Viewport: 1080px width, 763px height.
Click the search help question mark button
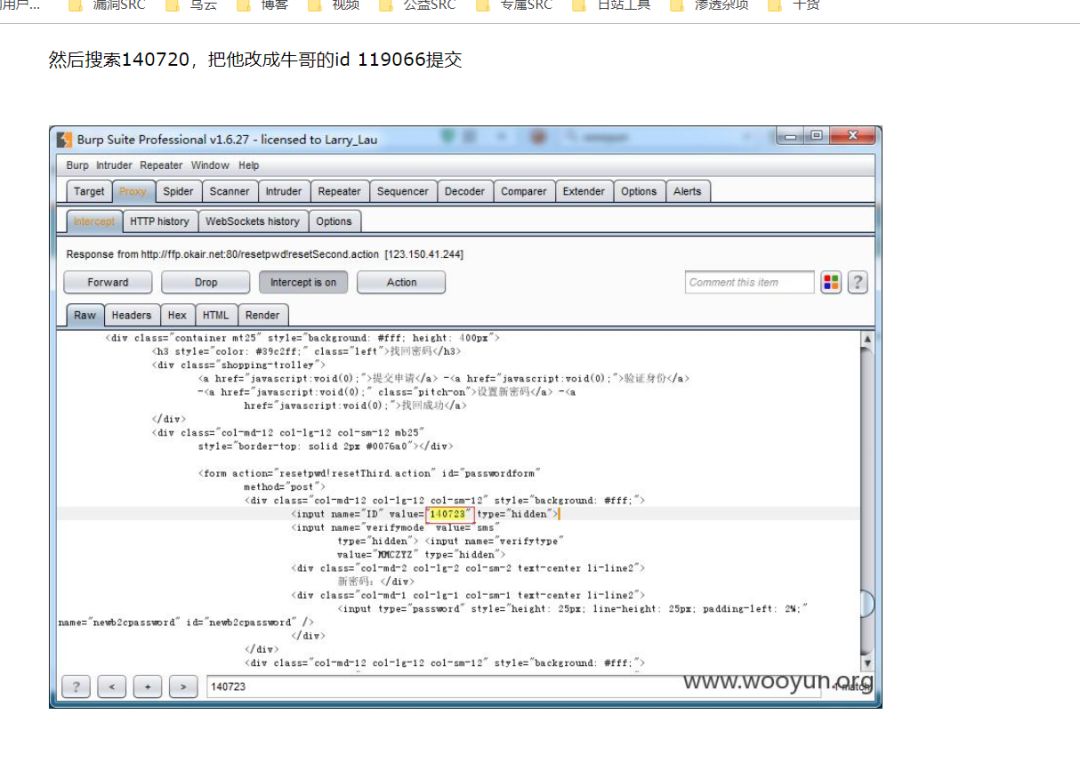tap(76, 687)
